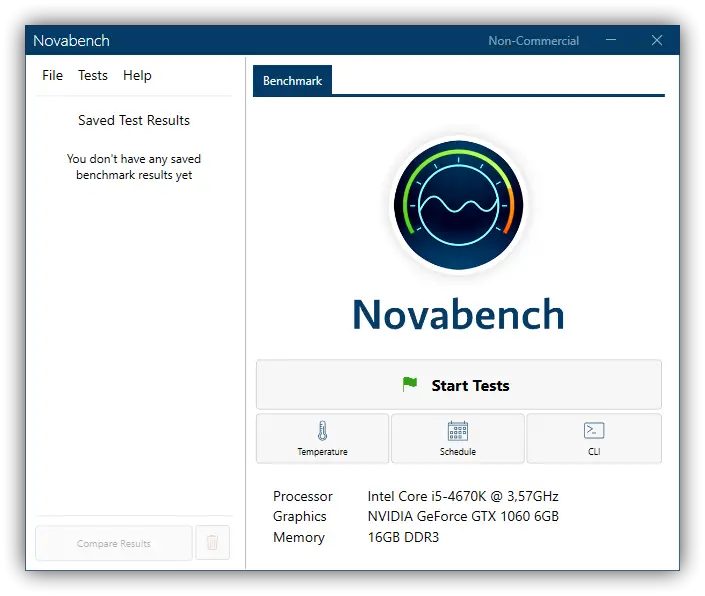The height and width of the screenshot is (596, 705).
Task: Open the File menu
Action: coord(52,76)
